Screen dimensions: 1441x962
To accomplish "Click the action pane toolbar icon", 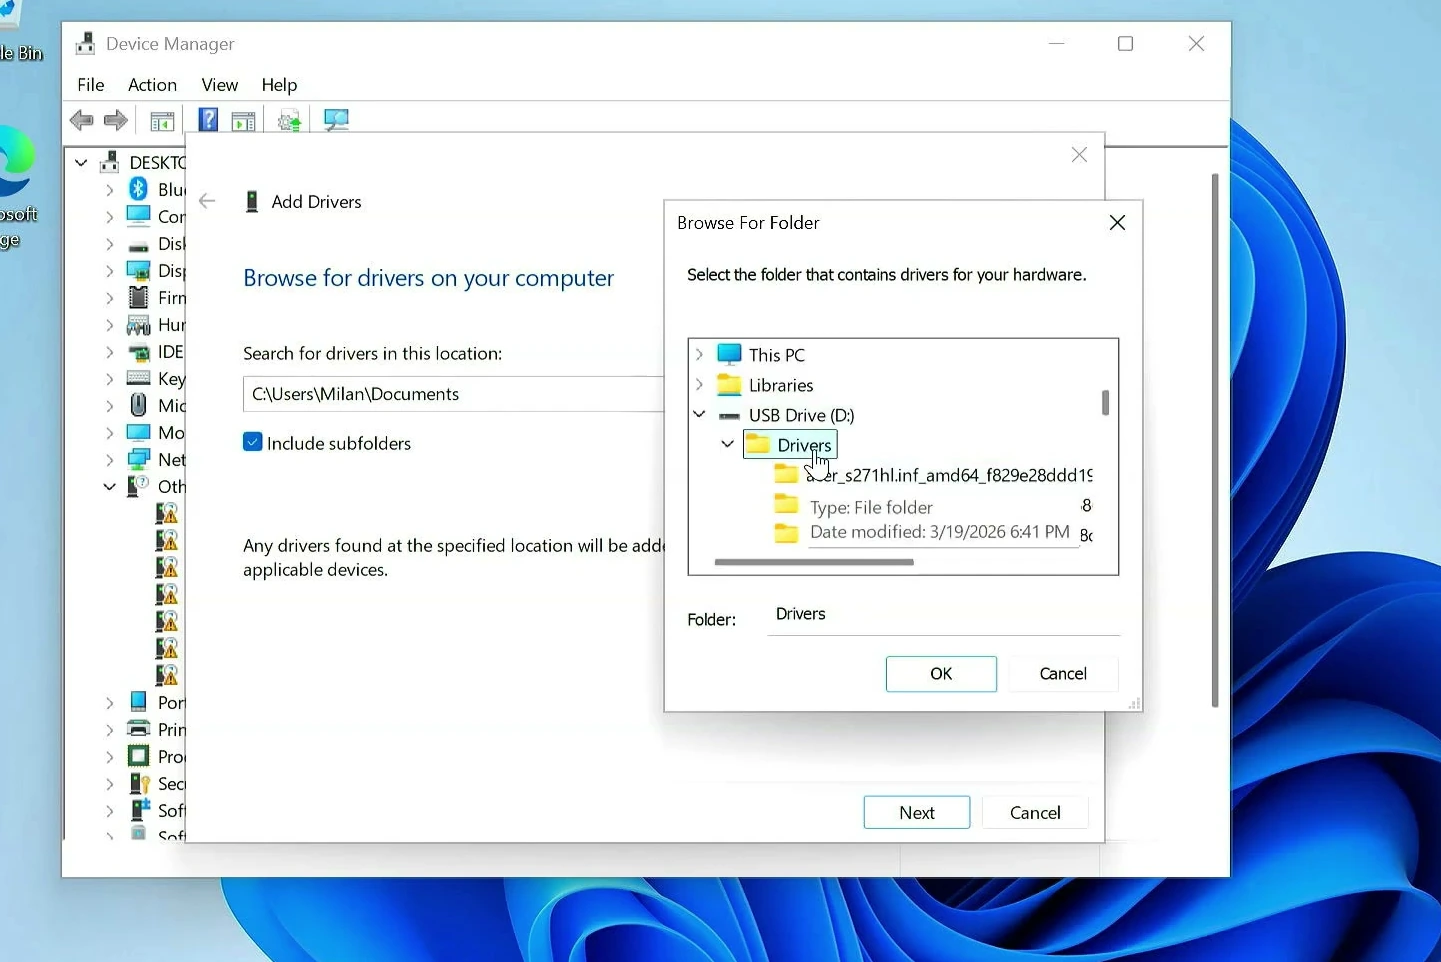I will coord(243,121).
